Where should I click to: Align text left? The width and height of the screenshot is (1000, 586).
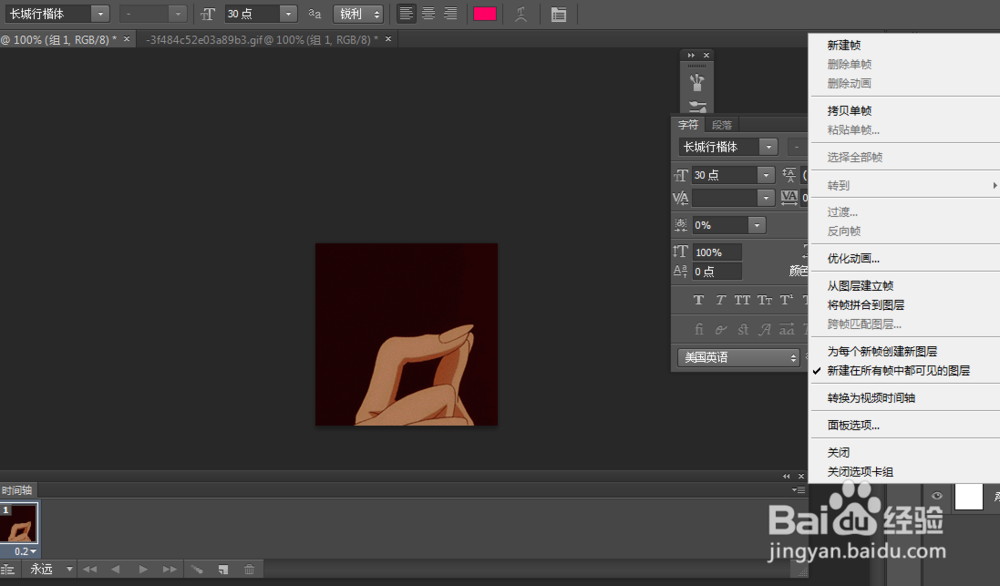coord(406,13)
